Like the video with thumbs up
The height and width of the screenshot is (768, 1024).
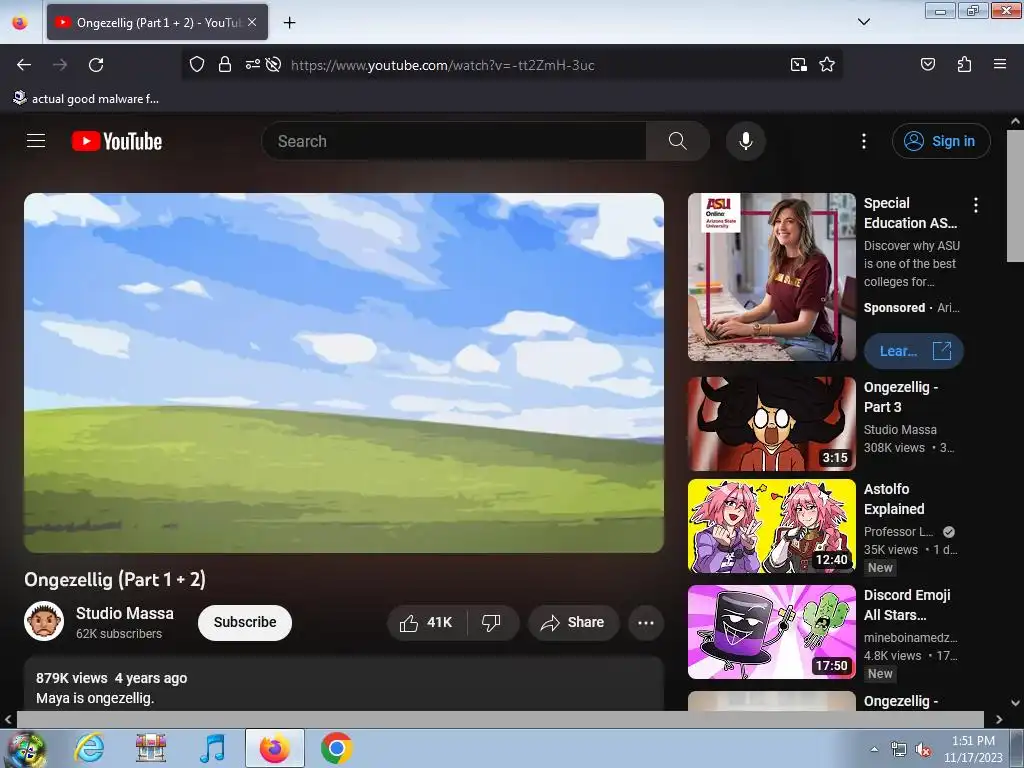click(x=426, y=622)
